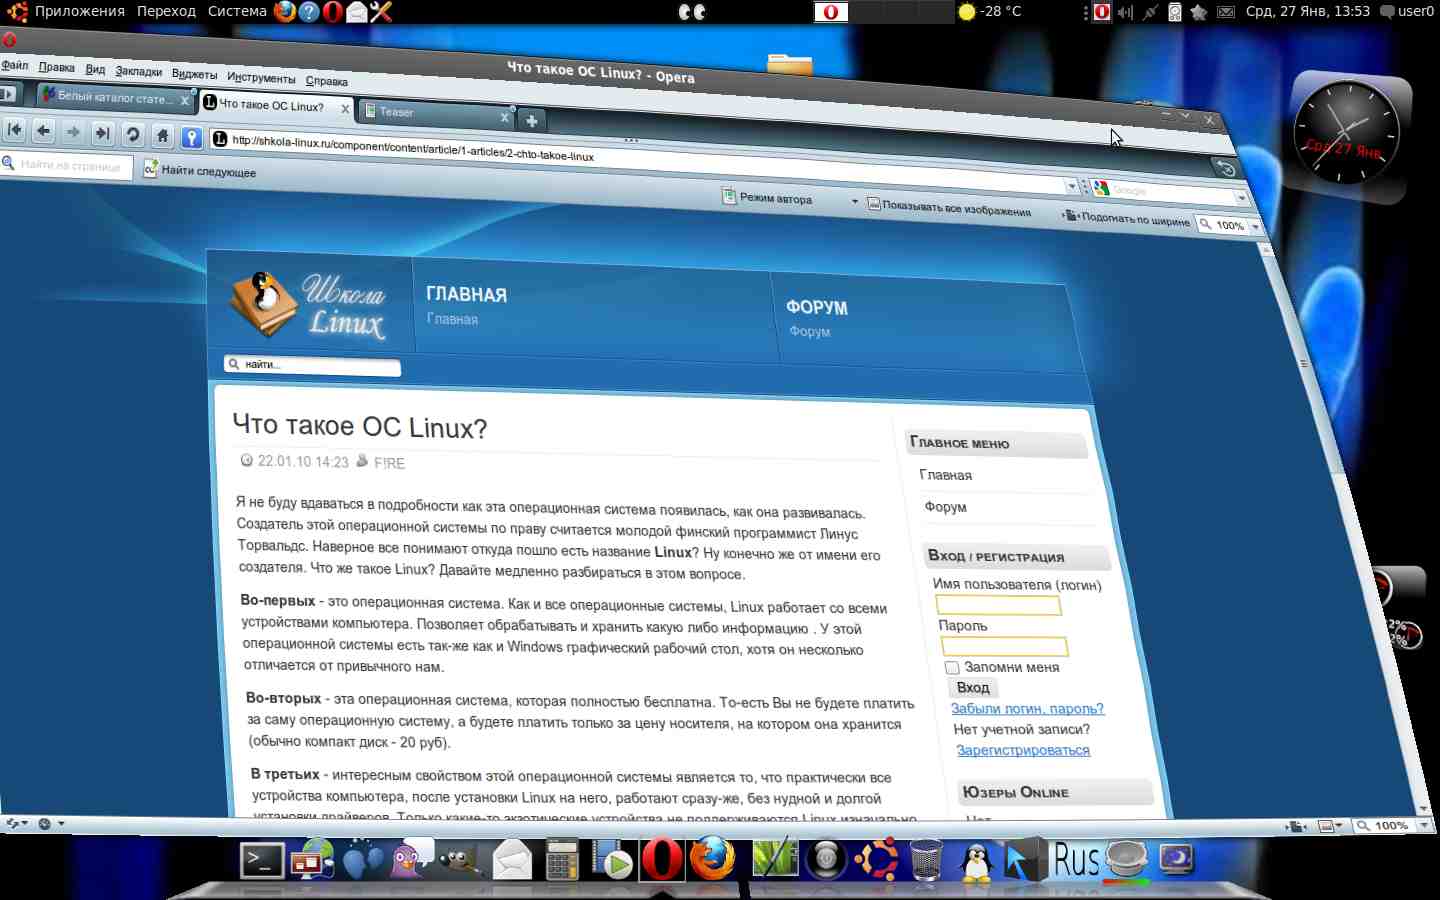Click the Opera forward arrow button

(72, 131)
